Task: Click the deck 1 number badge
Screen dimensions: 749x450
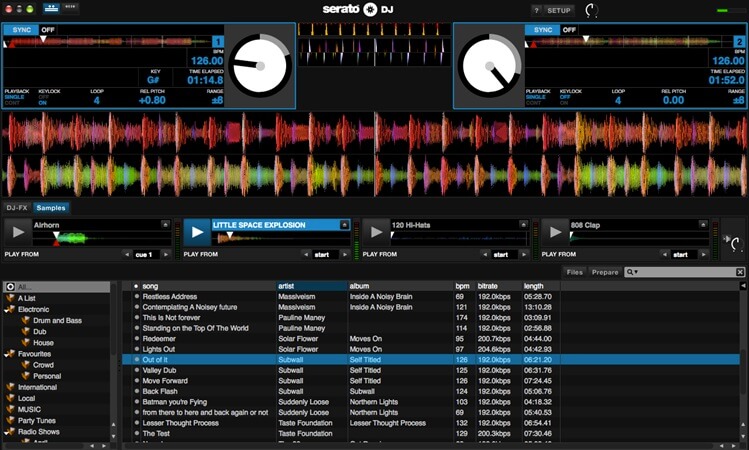Action: click(218, 42)
